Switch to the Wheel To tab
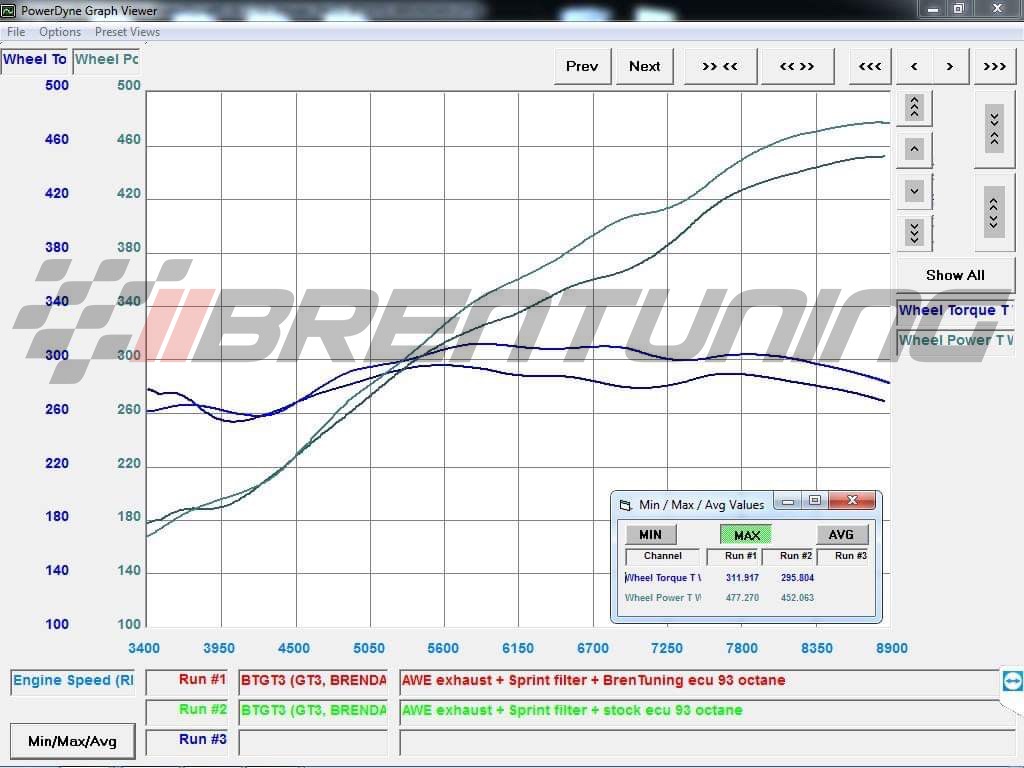The height and width of the screenshot is (768, 1024). 35,59
